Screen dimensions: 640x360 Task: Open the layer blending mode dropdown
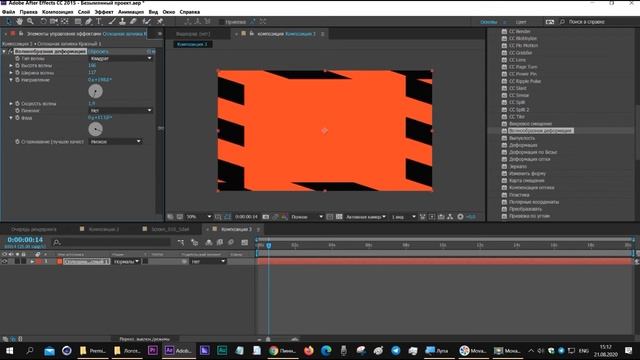[126, 261]
